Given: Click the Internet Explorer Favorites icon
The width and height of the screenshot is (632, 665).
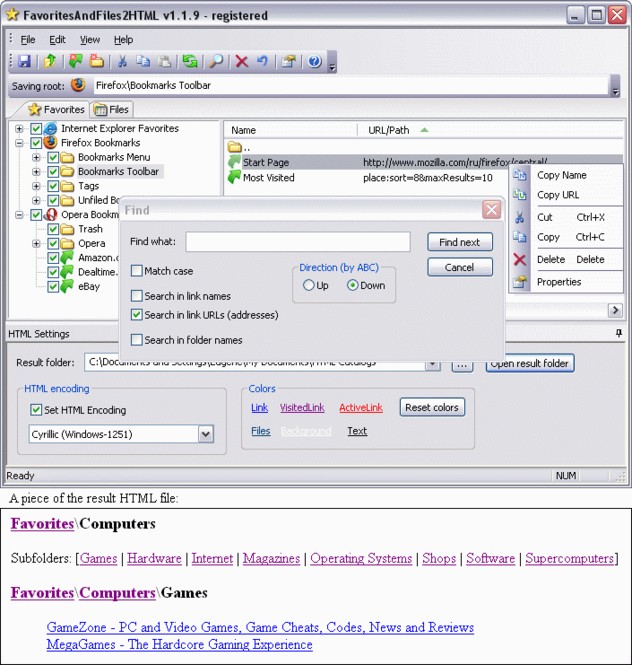Looking at the screenshot, I should (x=50, y=128).
